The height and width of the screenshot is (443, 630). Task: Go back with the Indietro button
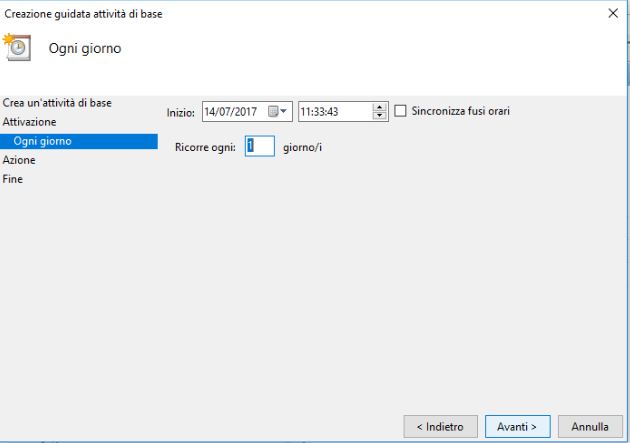(x=440, y=427)
